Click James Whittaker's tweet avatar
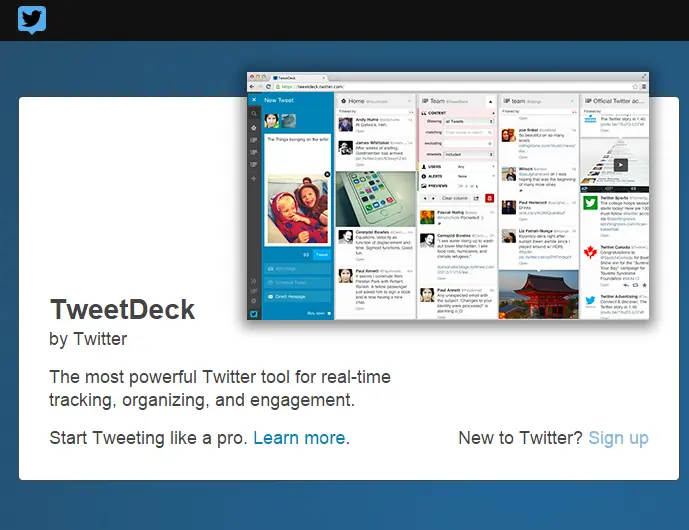This screenshot has height=530, width=689. point(345,147)
